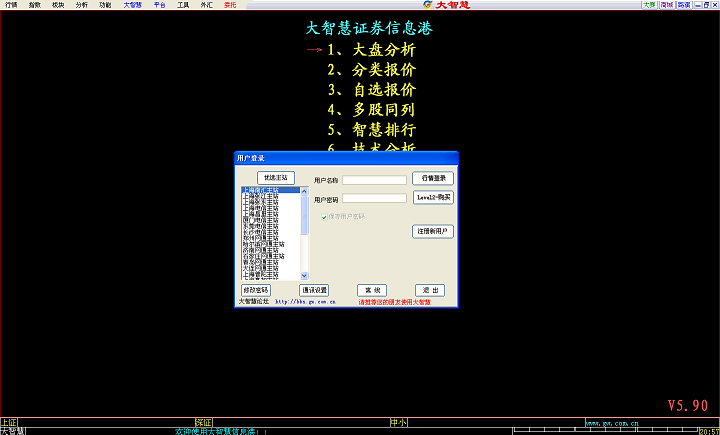Click the 优选主站 button

coord(276,177)
